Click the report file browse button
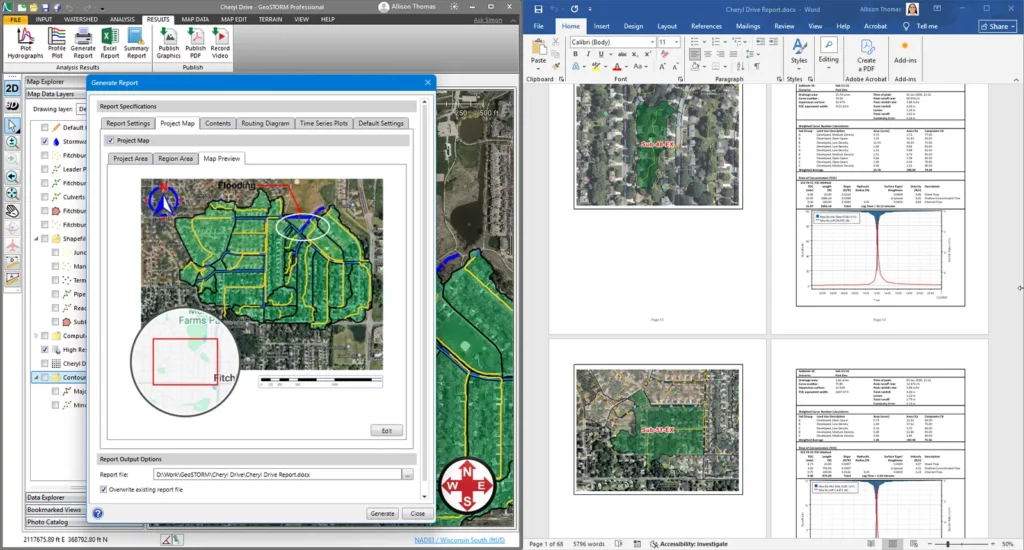Viewport: 1024px width, 550px height. tap(408, 475)
